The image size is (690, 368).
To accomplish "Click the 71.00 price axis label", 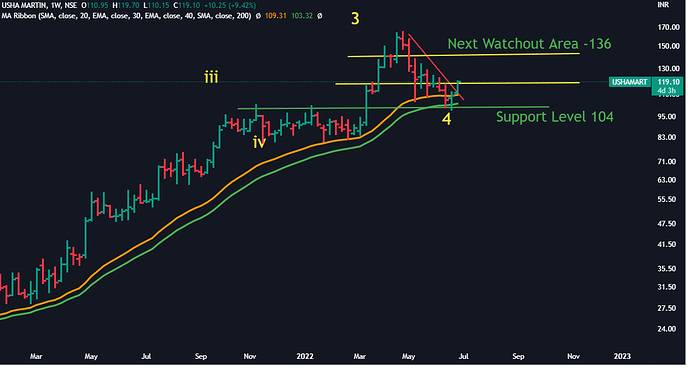I will (x=668, y=162).
